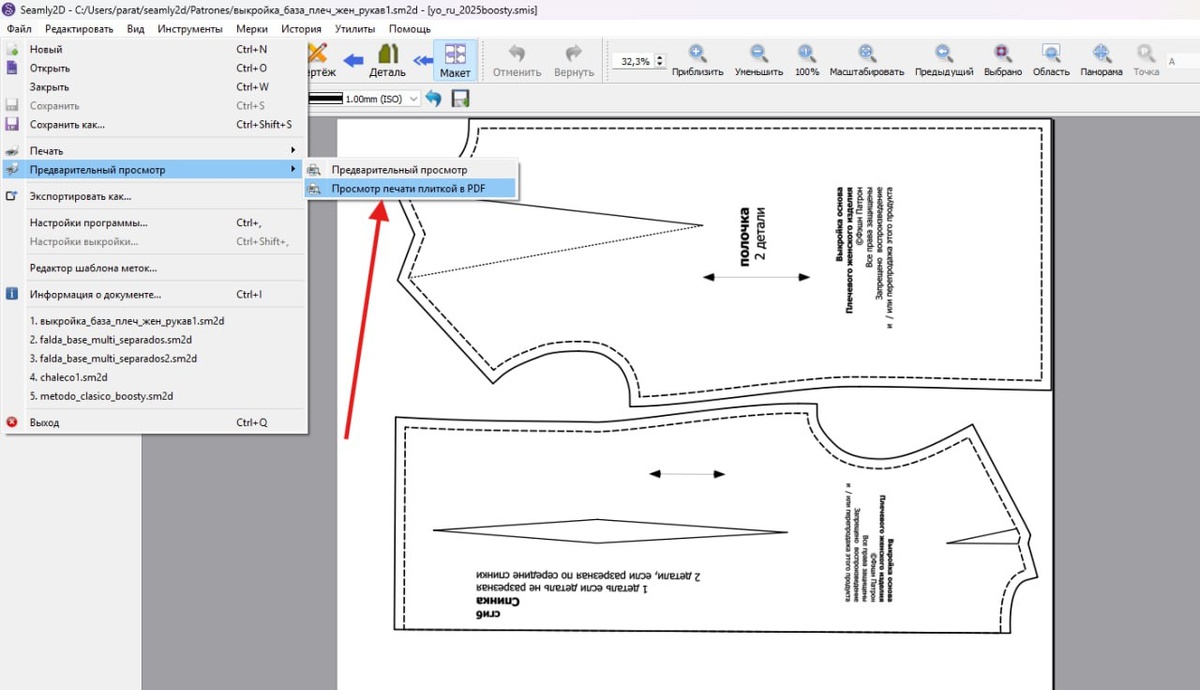
Task: Click the blue info icon beside Информация о документе
Action: [12, 295]
